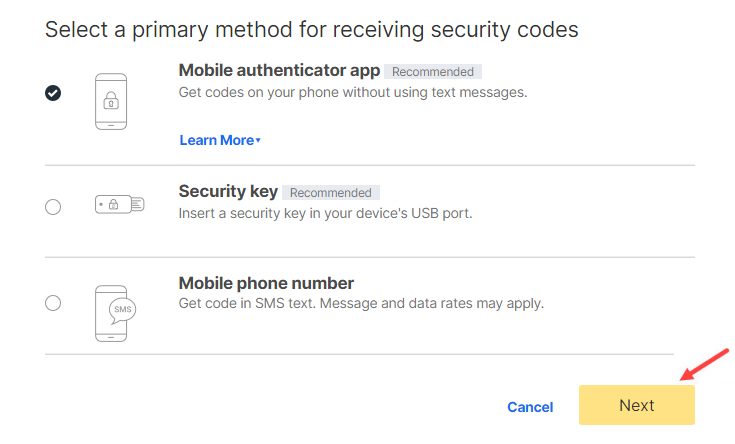The width and height of the screenshot is (735, 444).
Task: Cancel the security code setup
Action: [x=530, y=407]
